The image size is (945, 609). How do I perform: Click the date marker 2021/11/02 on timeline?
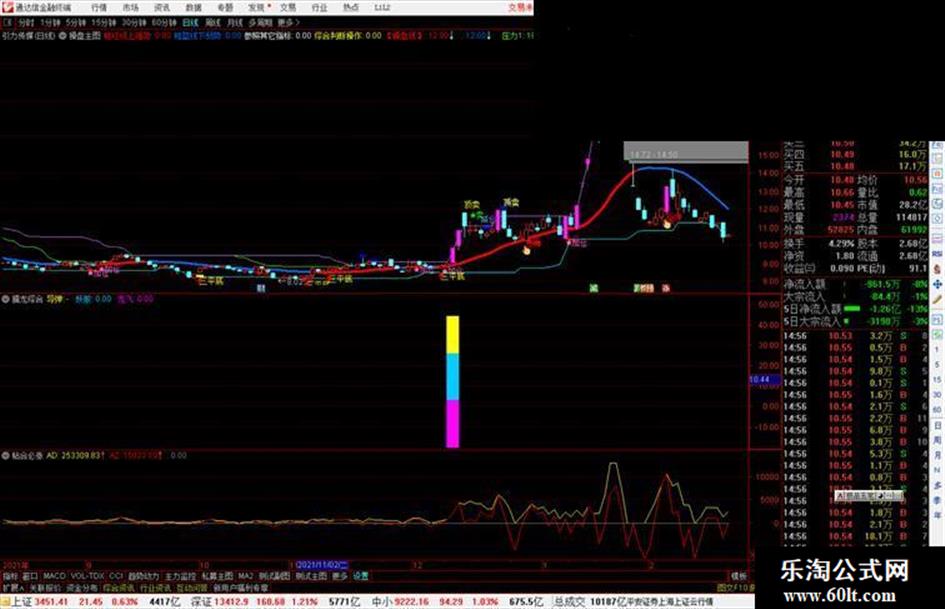click(322, 565)
